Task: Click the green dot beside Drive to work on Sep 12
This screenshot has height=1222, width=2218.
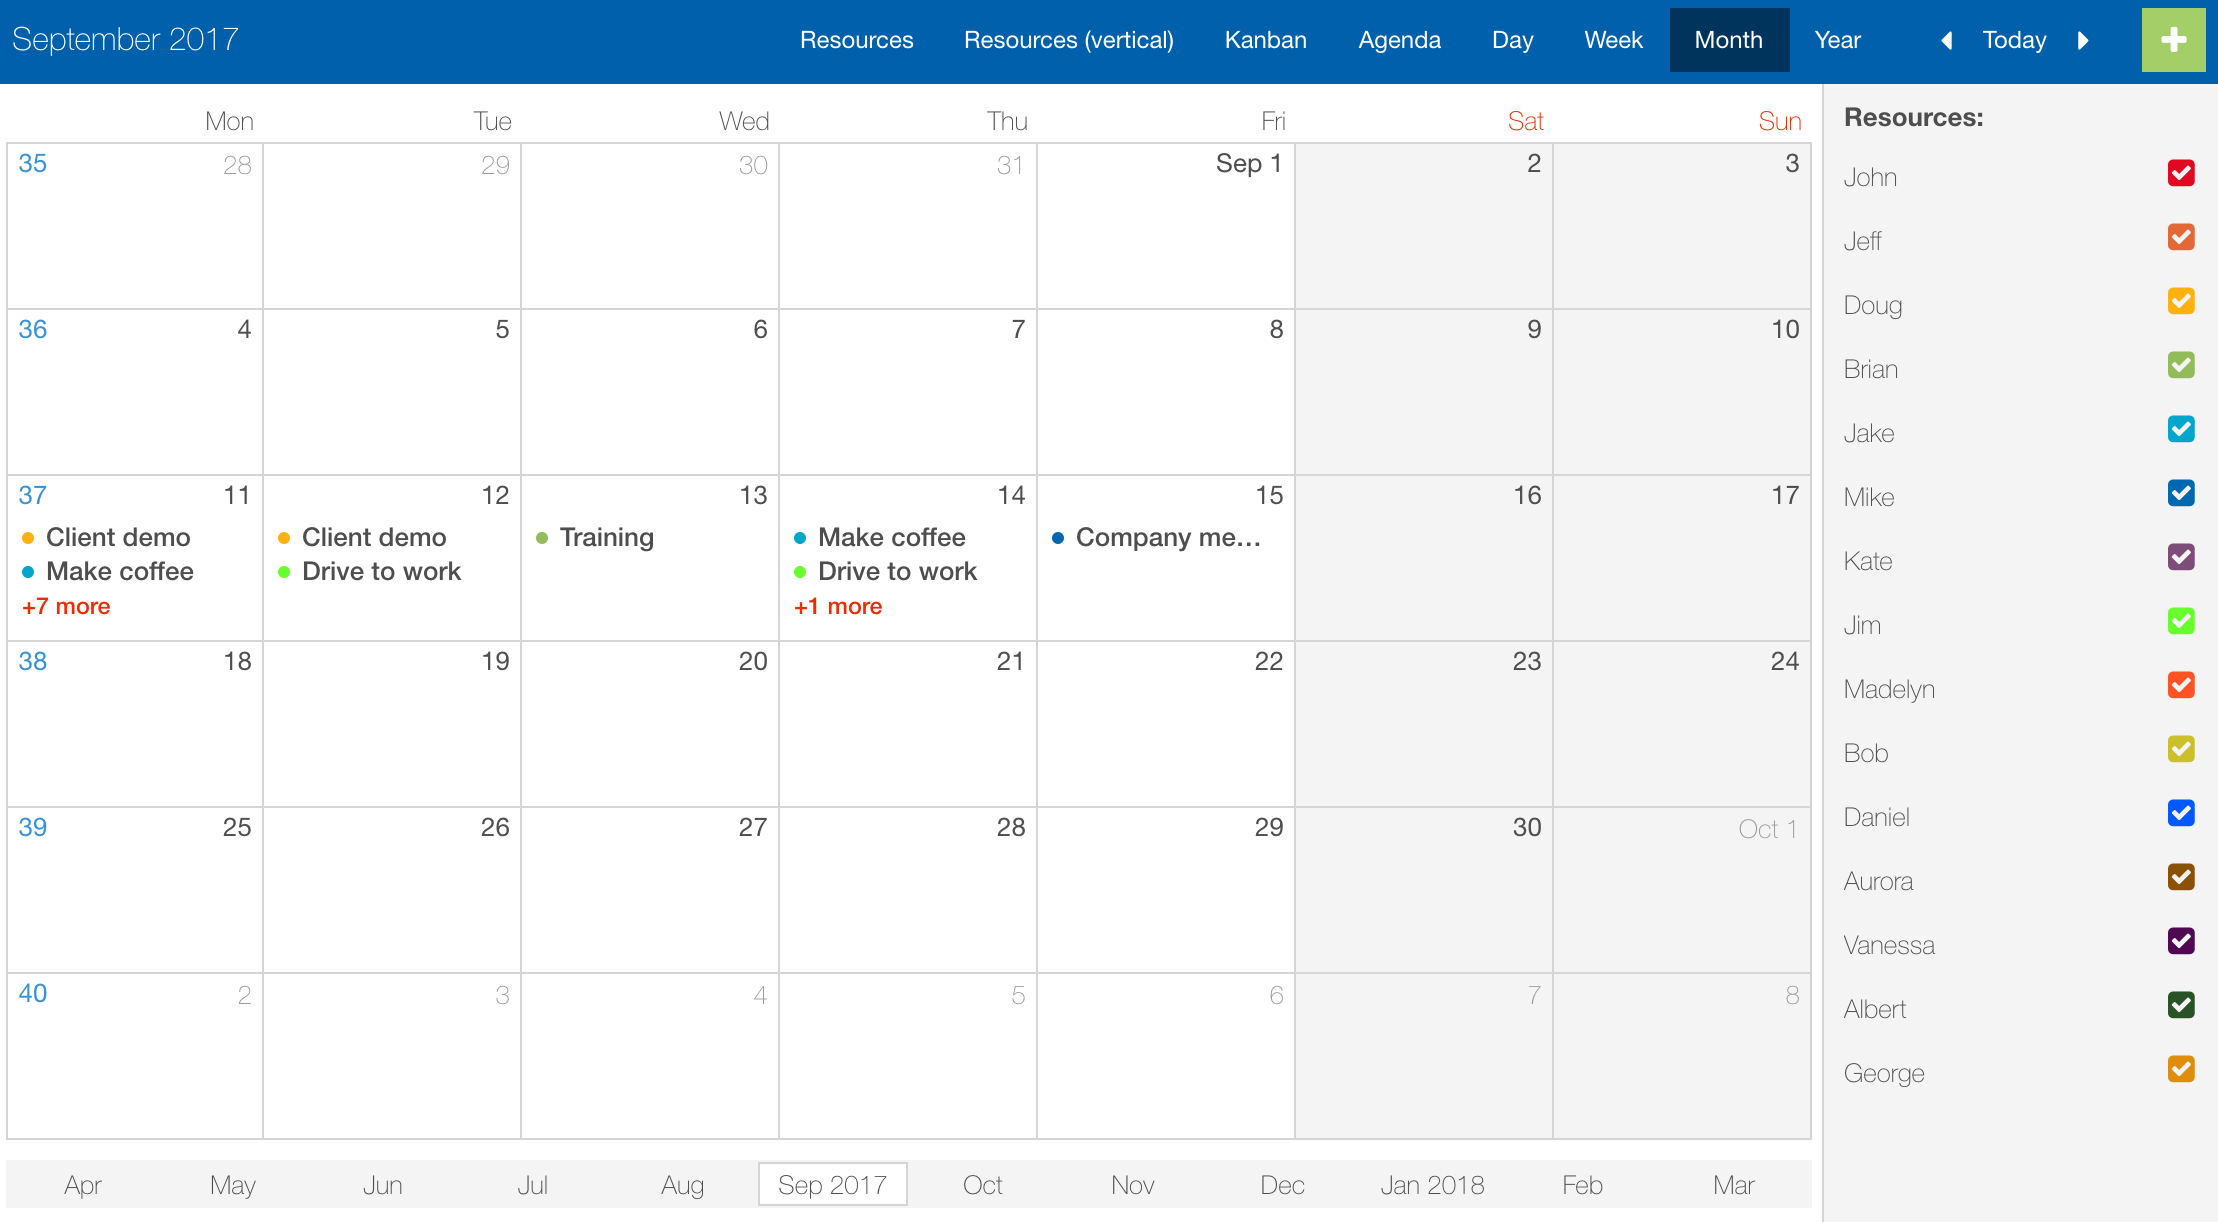Action: (x=284, y=572)
